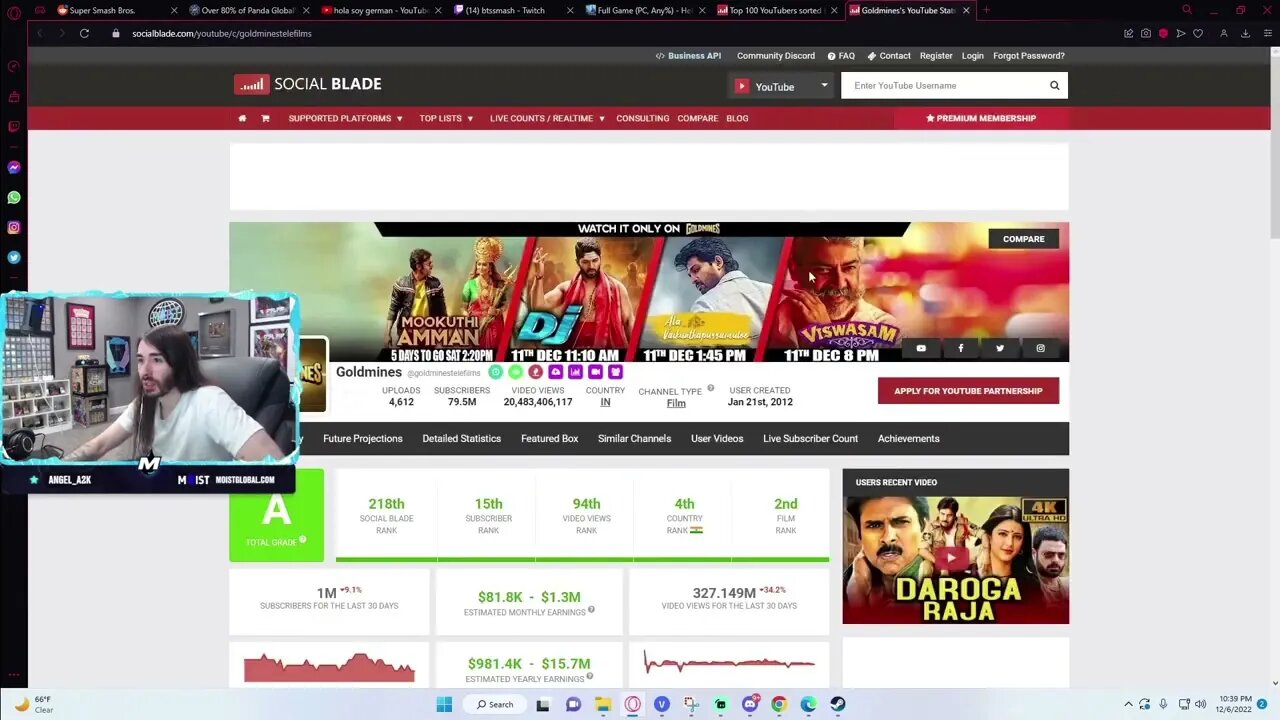Bookmark page with heart icon
This screenshot has width=1280, height=720.
pyautogui.click(x=1198, y=33)
